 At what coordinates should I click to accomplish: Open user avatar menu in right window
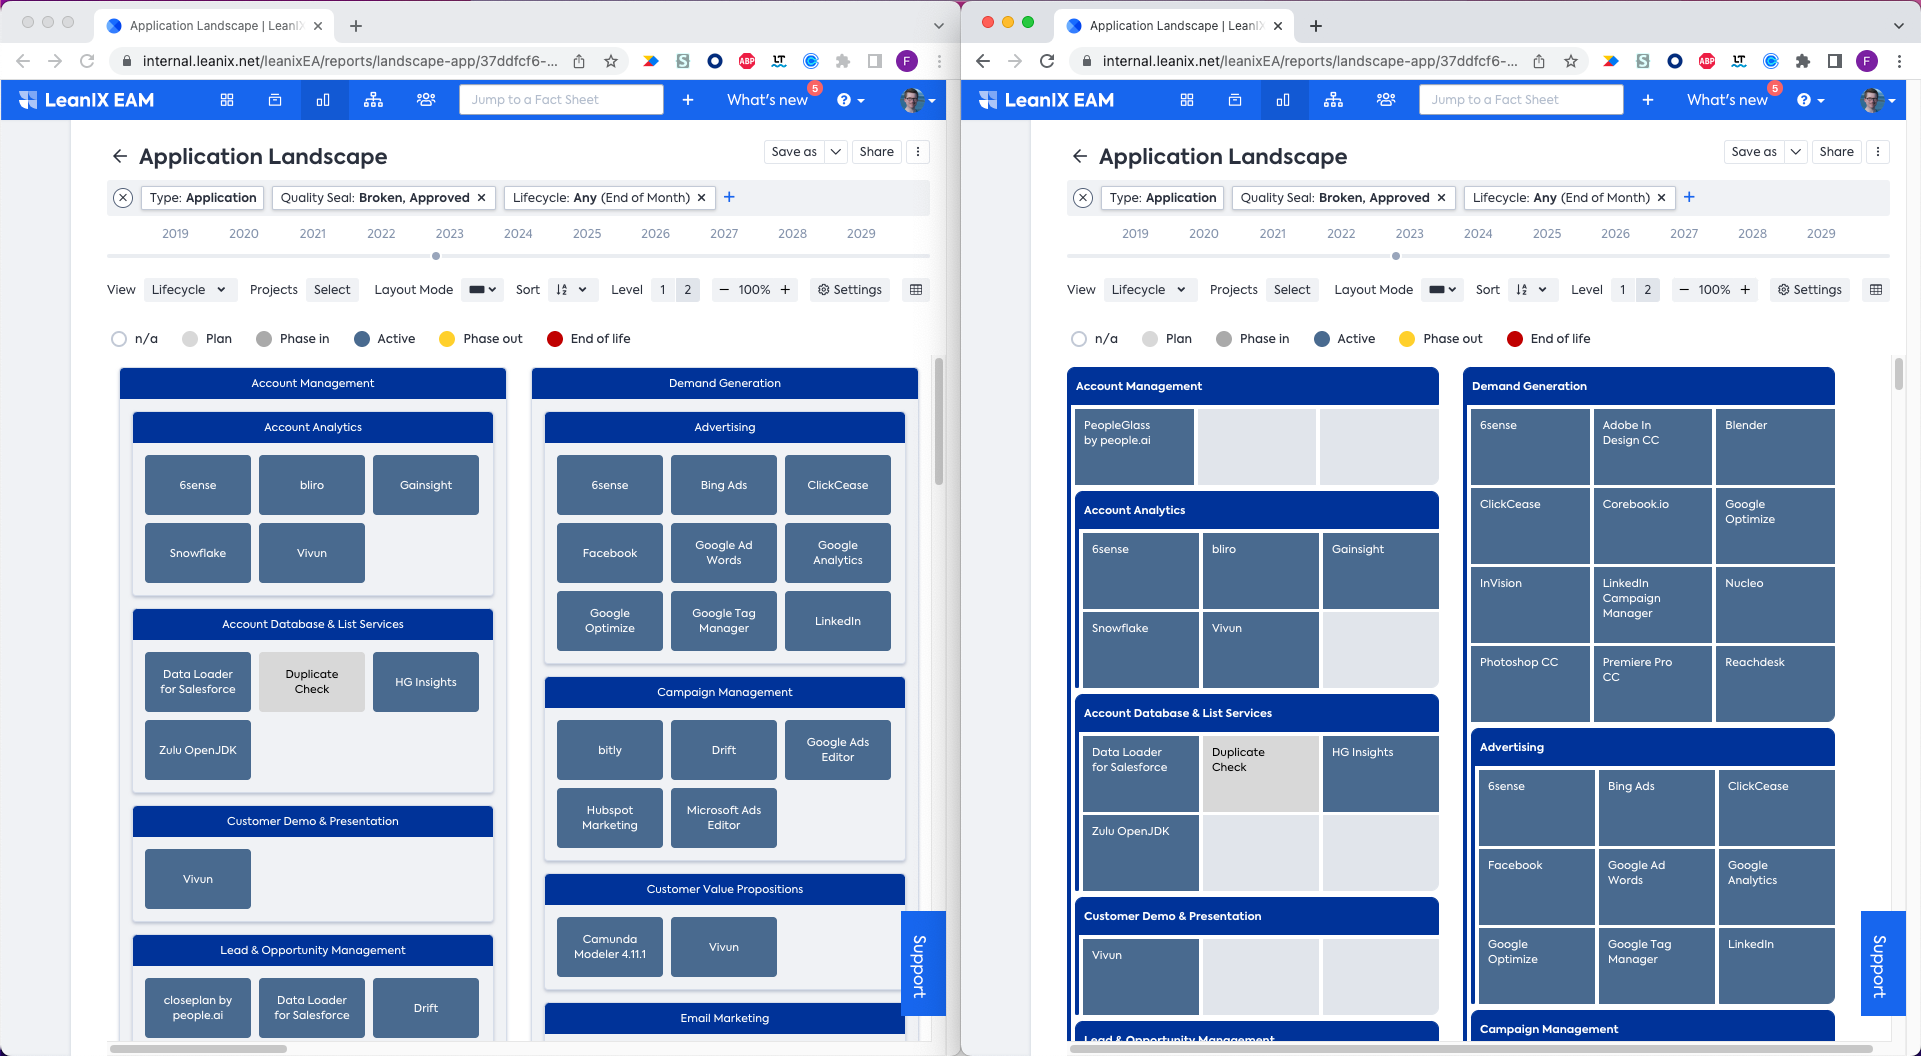coord(1878,100)
